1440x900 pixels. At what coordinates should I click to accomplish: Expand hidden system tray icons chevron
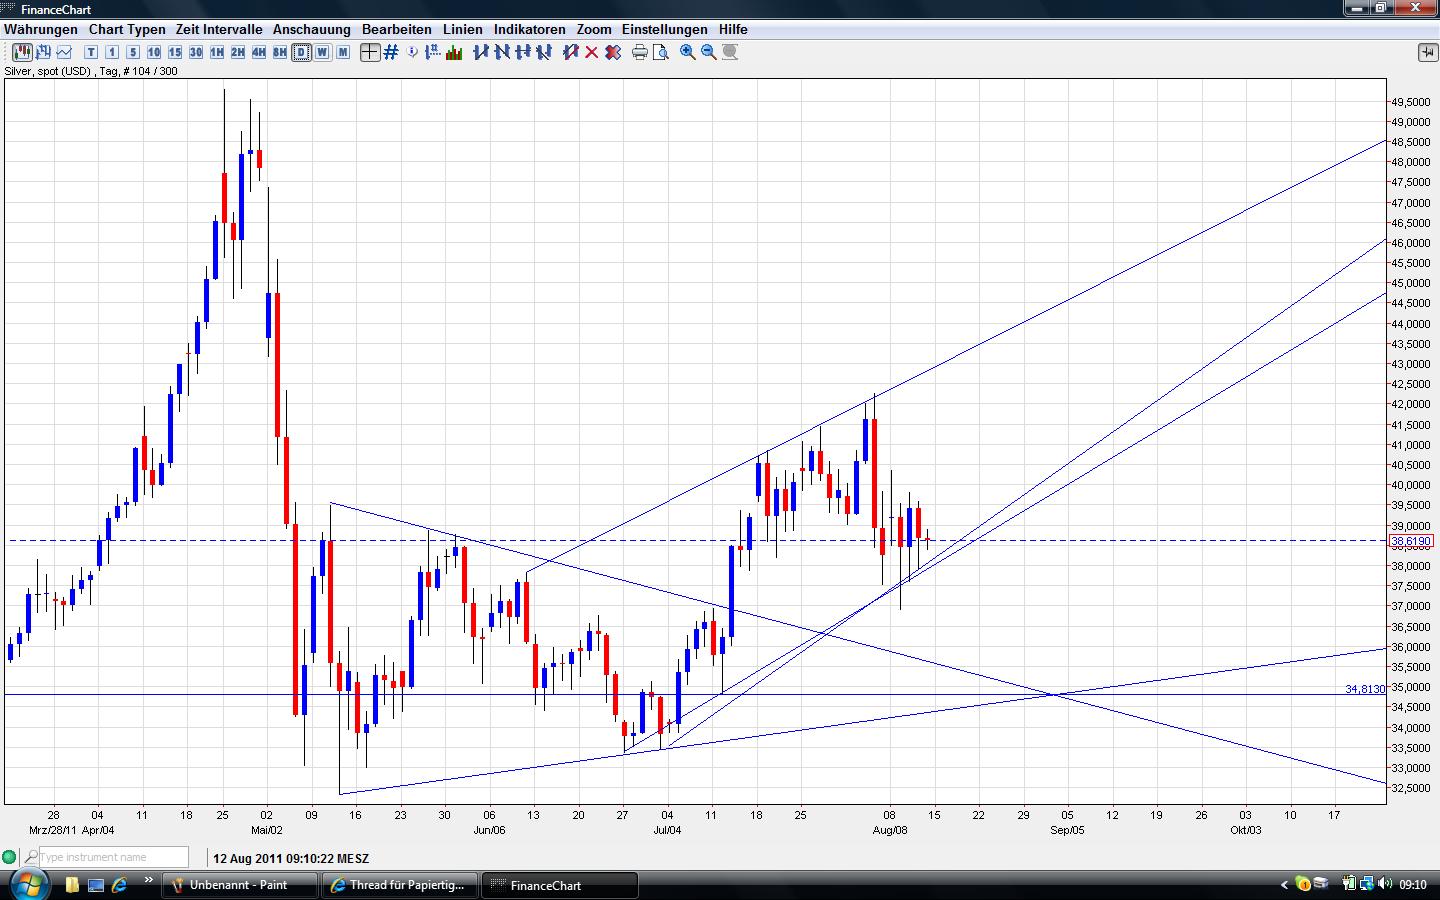(1284, 885)
